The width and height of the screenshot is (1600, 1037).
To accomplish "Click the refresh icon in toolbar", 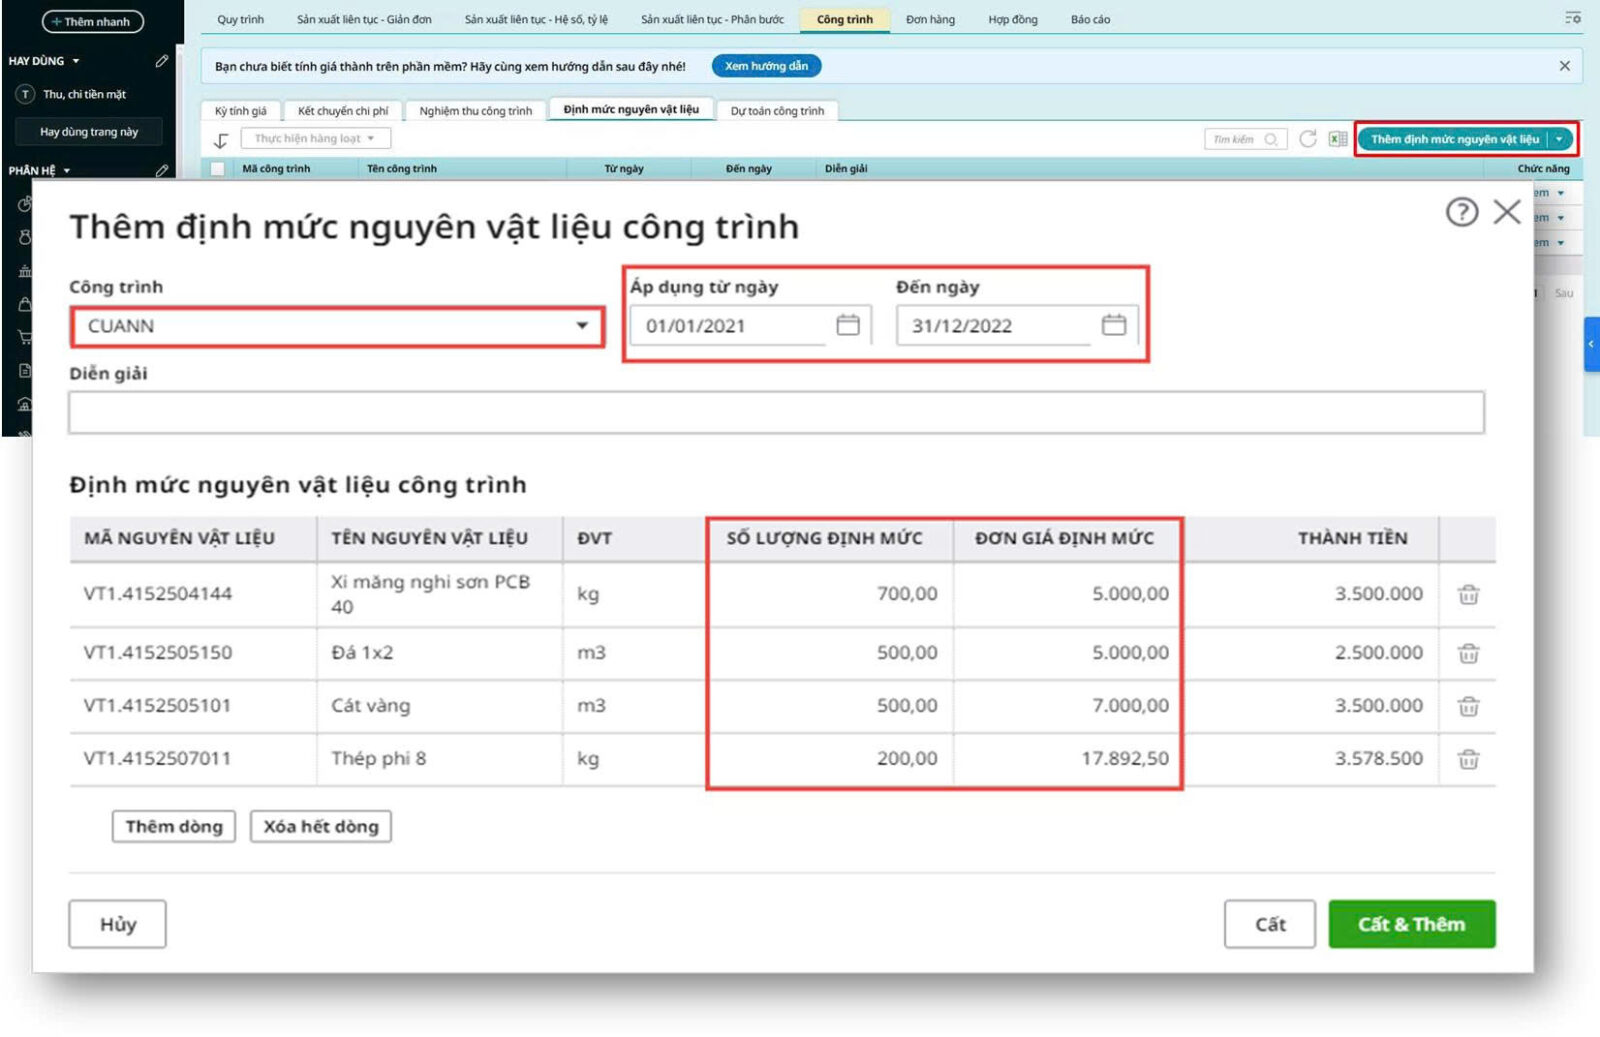I will pyautogui.click(x=1308, y=139).
